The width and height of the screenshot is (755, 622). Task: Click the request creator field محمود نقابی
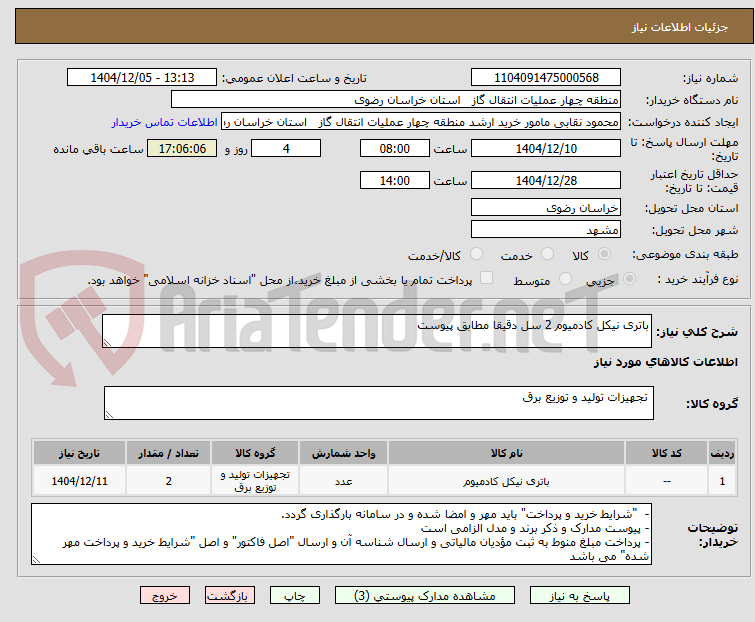click(x=420, y=122)
